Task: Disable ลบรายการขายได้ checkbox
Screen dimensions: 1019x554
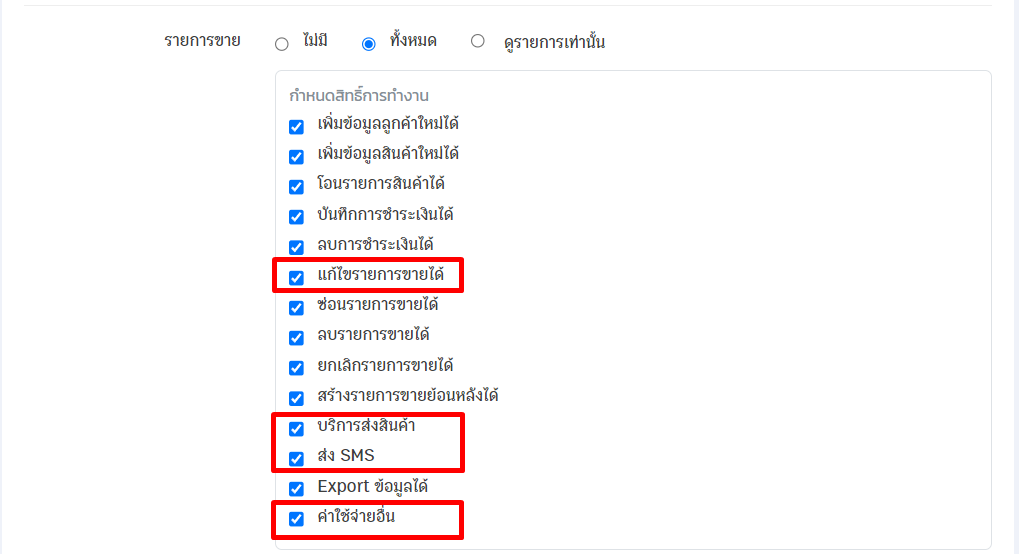Action: [296, 337]
